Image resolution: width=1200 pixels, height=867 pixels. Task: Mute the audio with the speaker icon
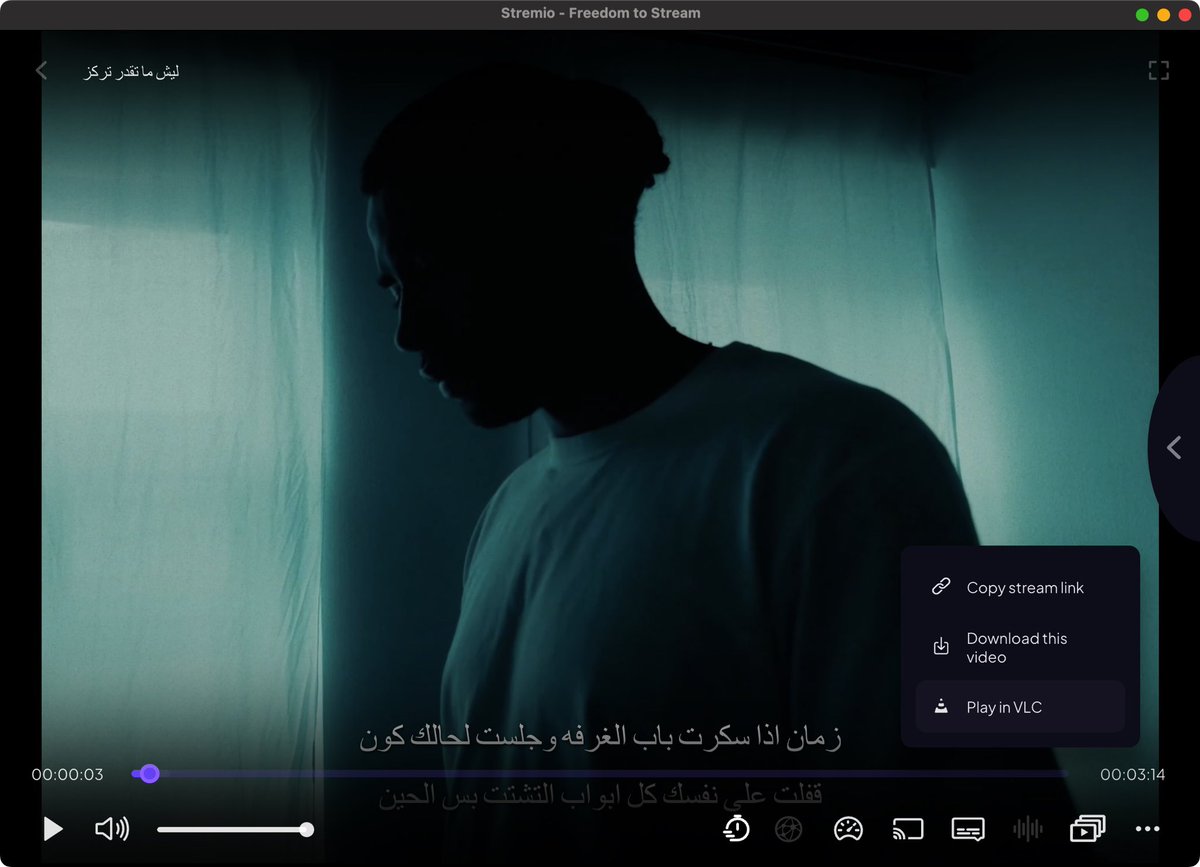point(112,828)
